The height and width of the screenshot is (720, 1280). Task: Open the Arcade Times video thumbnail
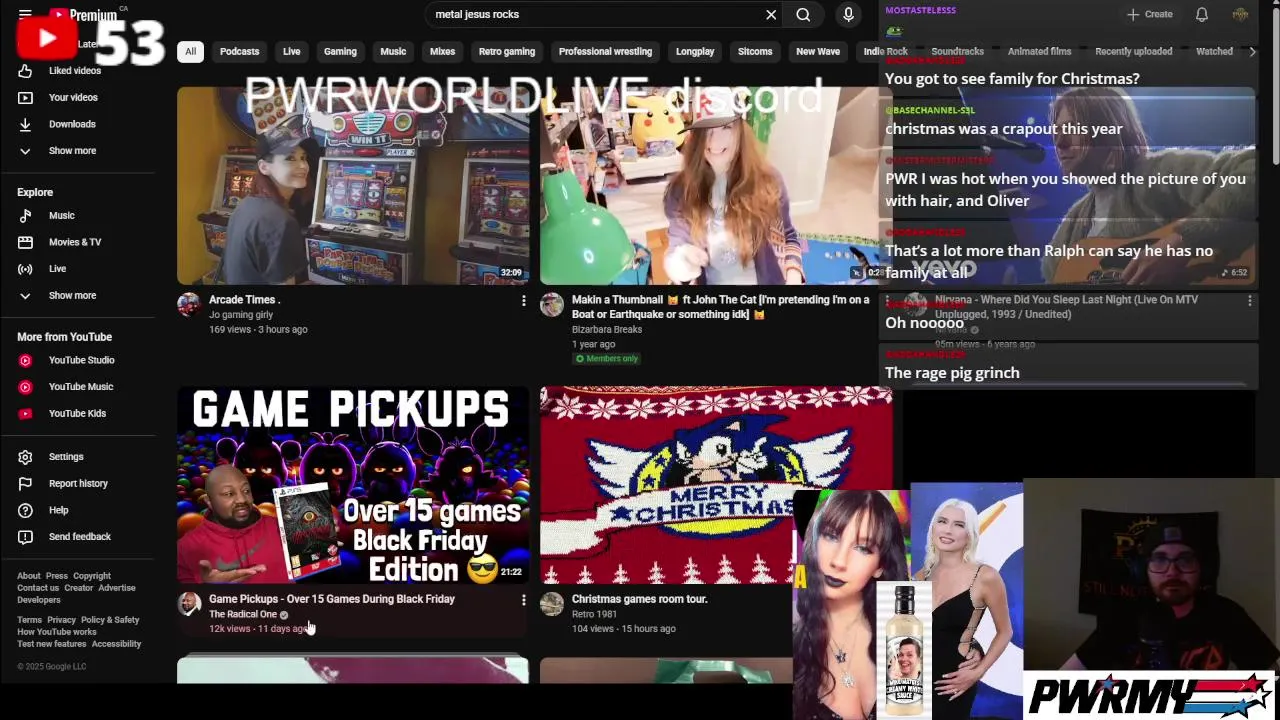point(353,186)
